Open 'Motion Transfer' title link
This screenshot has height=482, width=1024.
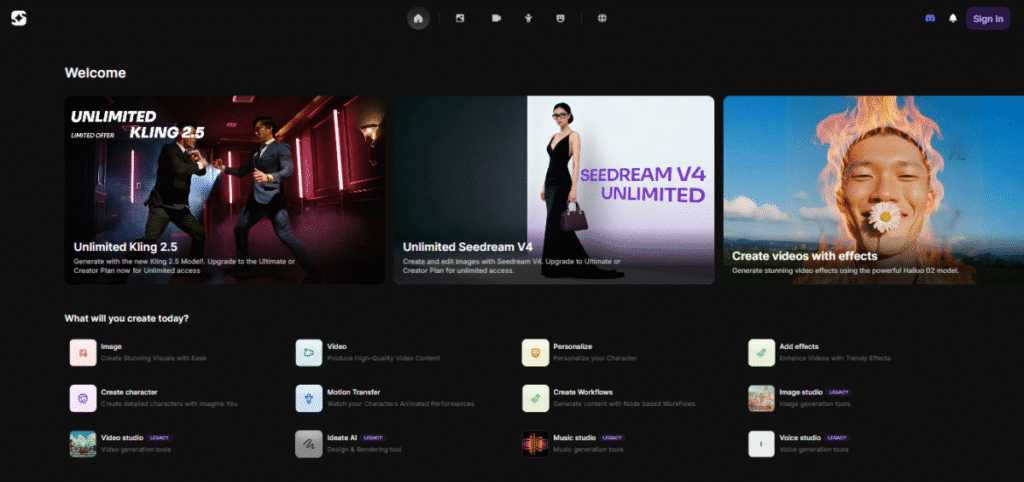353,393
